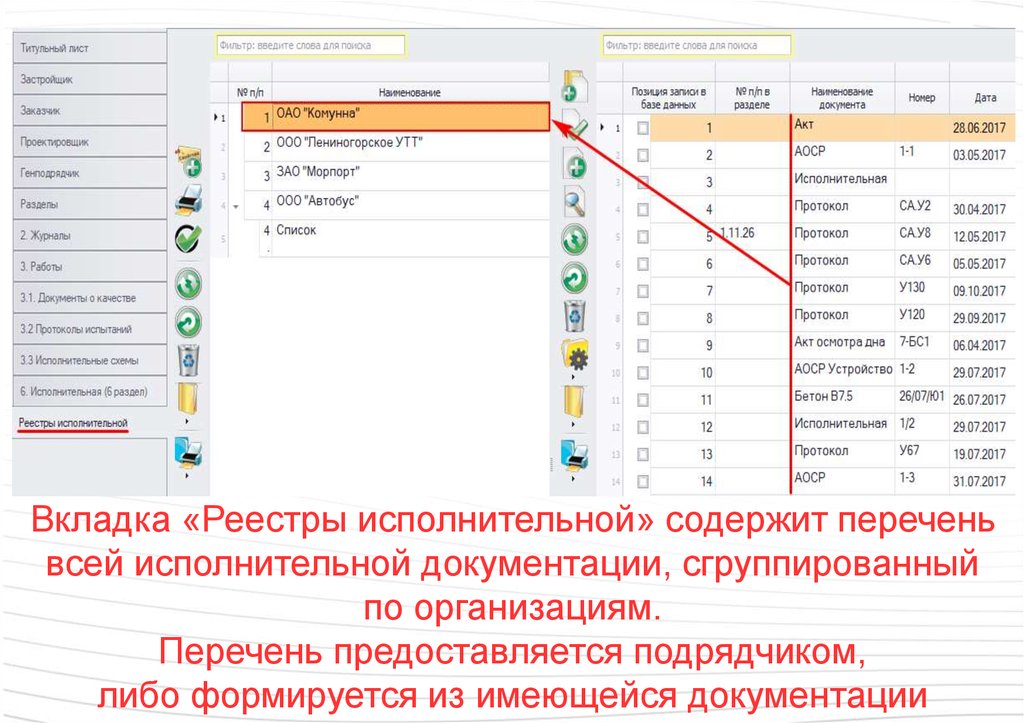Select the ООО "Пениногорское УТТ" row
1024x723 pixels.
click(x=396, y=145)
